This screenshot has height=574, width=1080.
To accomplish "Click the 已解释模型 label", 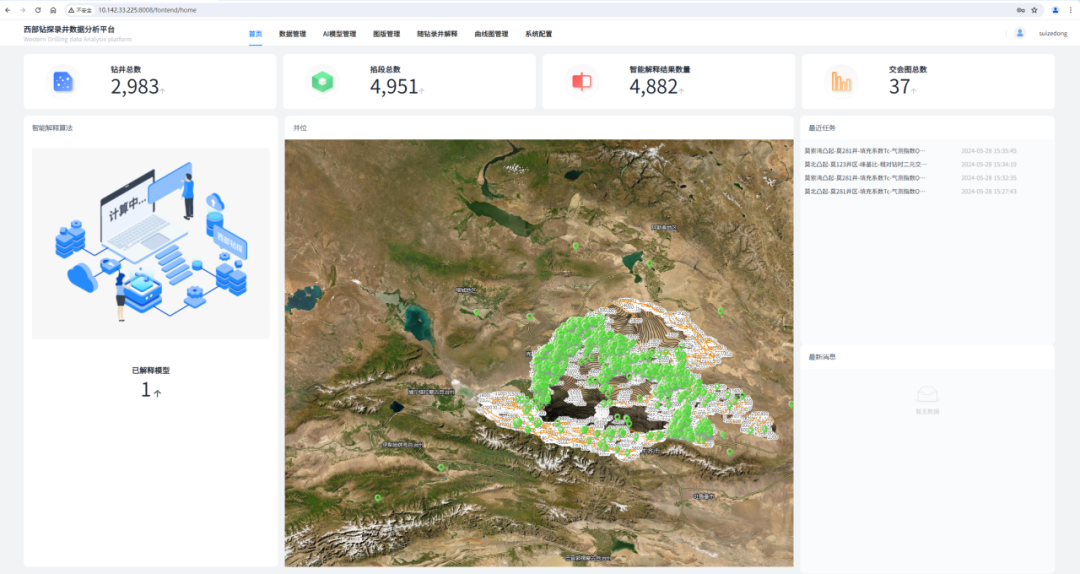I will [x=151, y=371].
